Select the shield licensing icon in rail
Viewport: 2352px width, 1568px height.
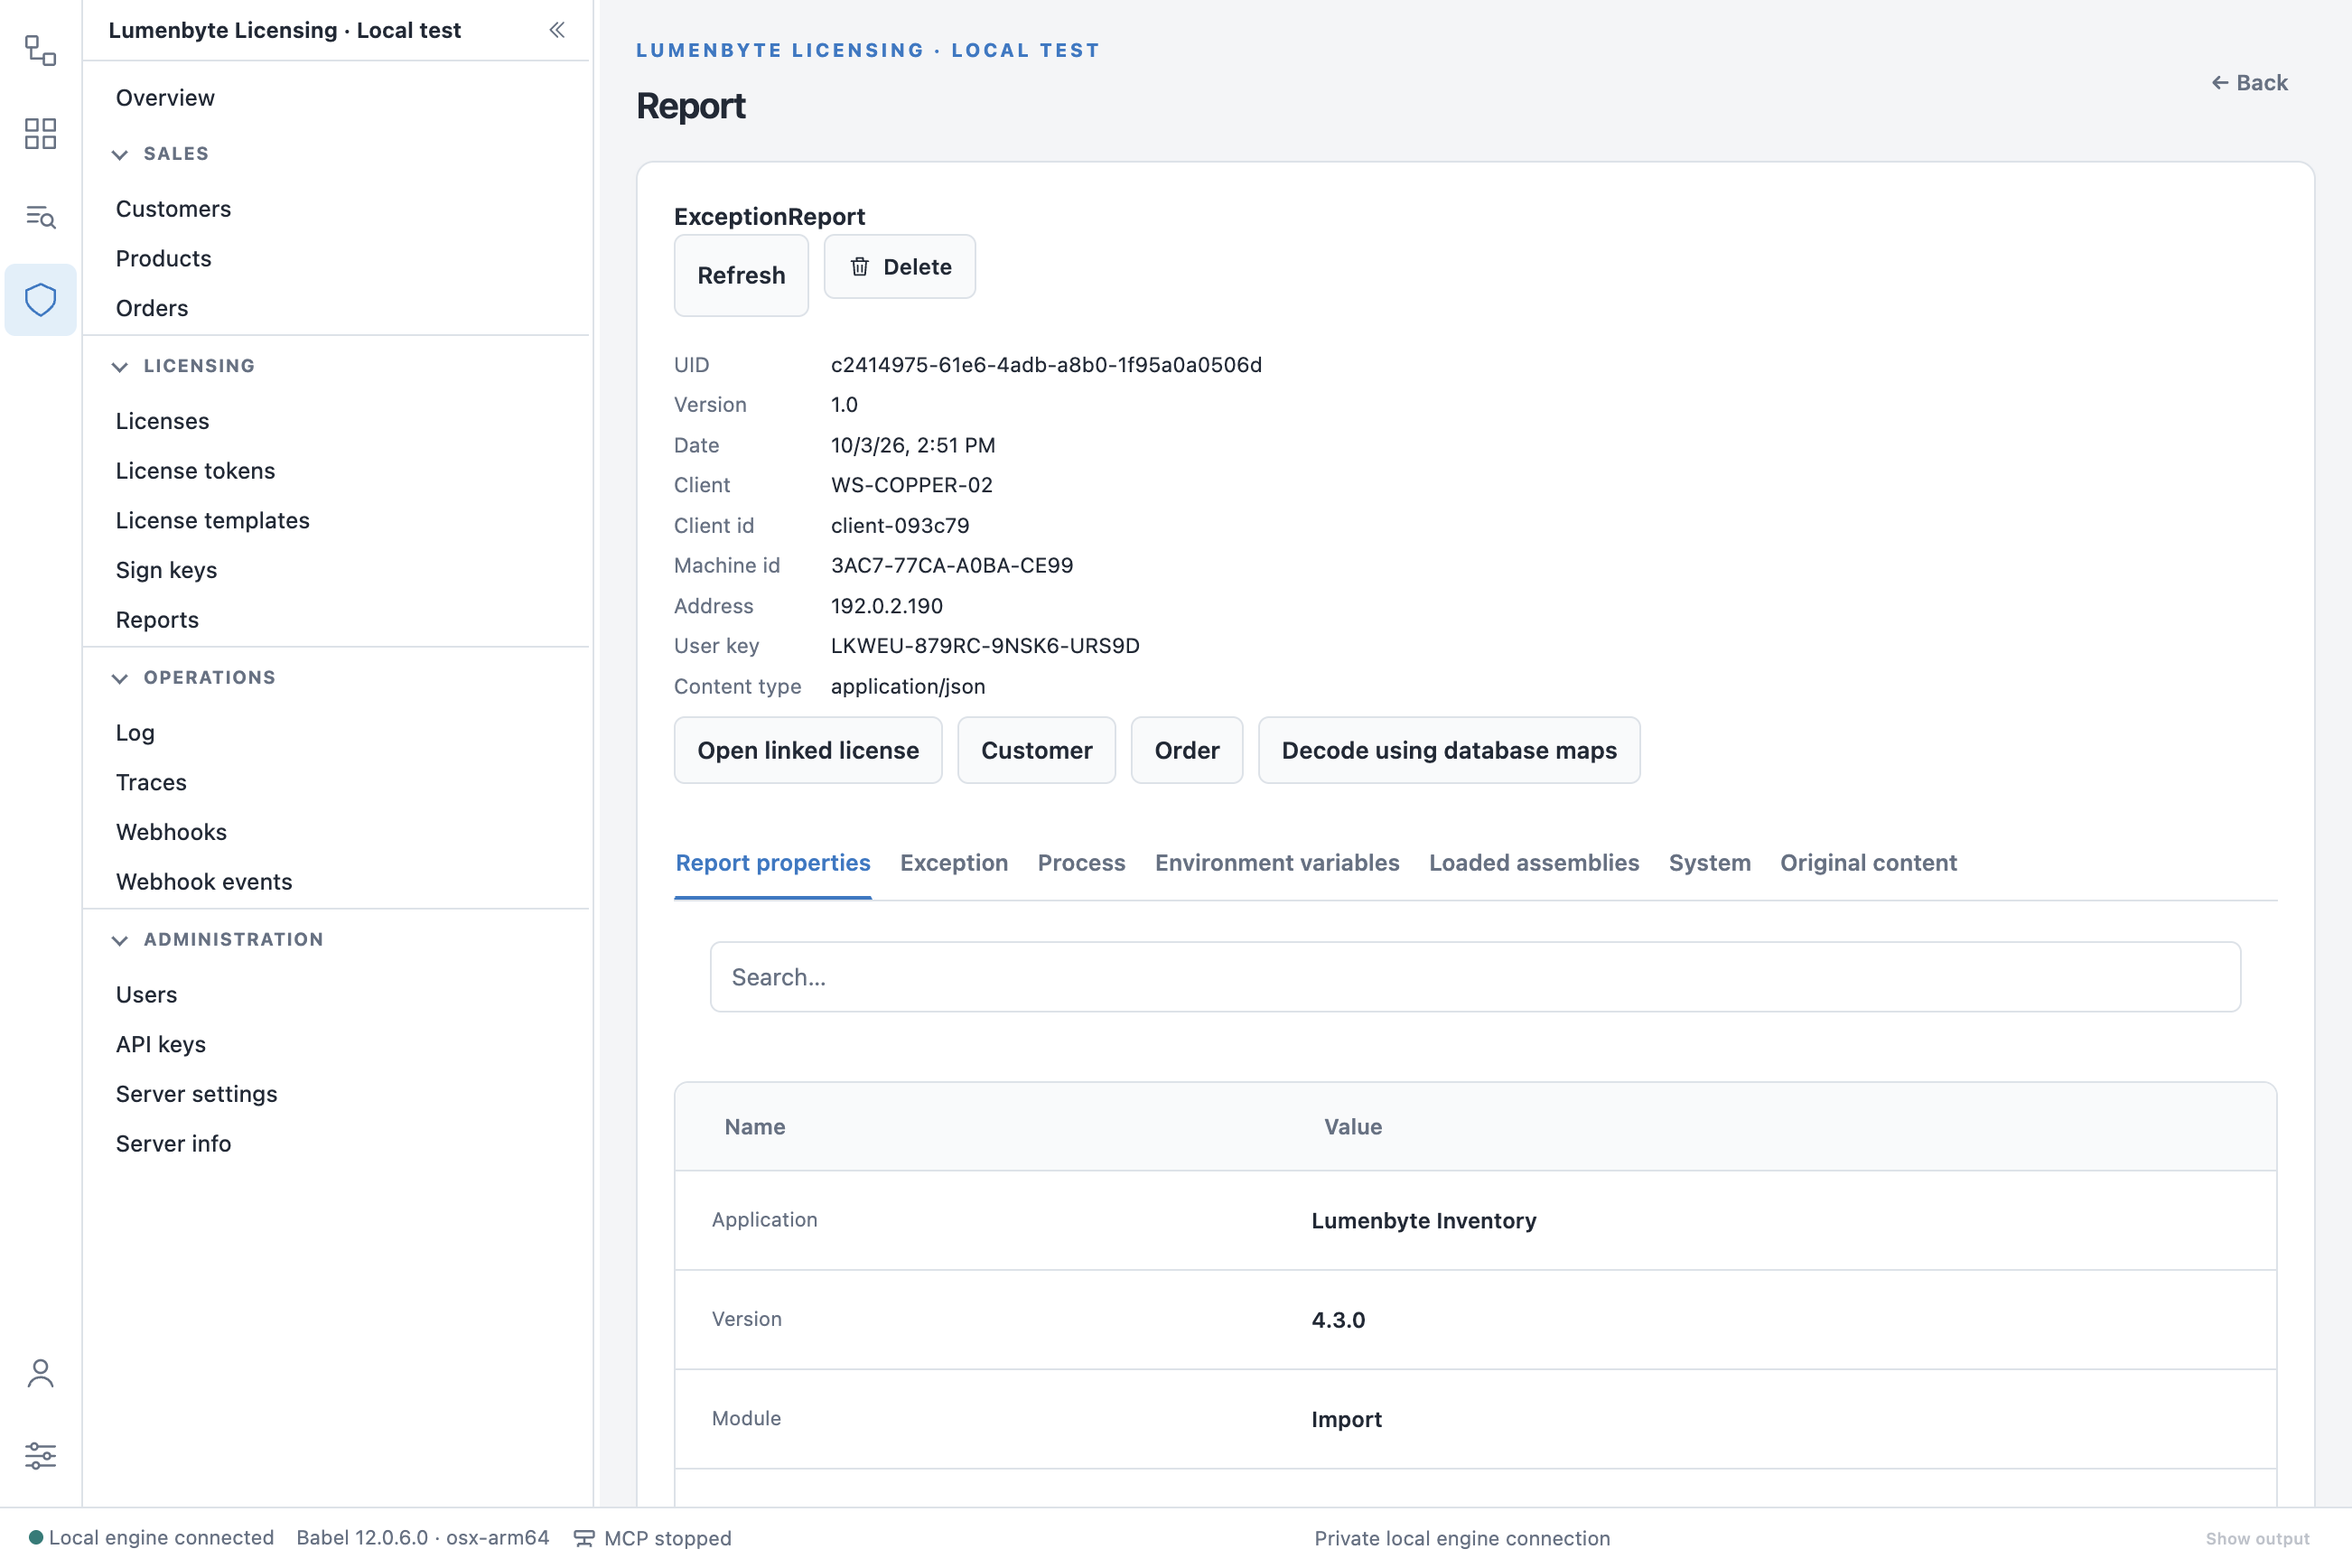point(40,299)
